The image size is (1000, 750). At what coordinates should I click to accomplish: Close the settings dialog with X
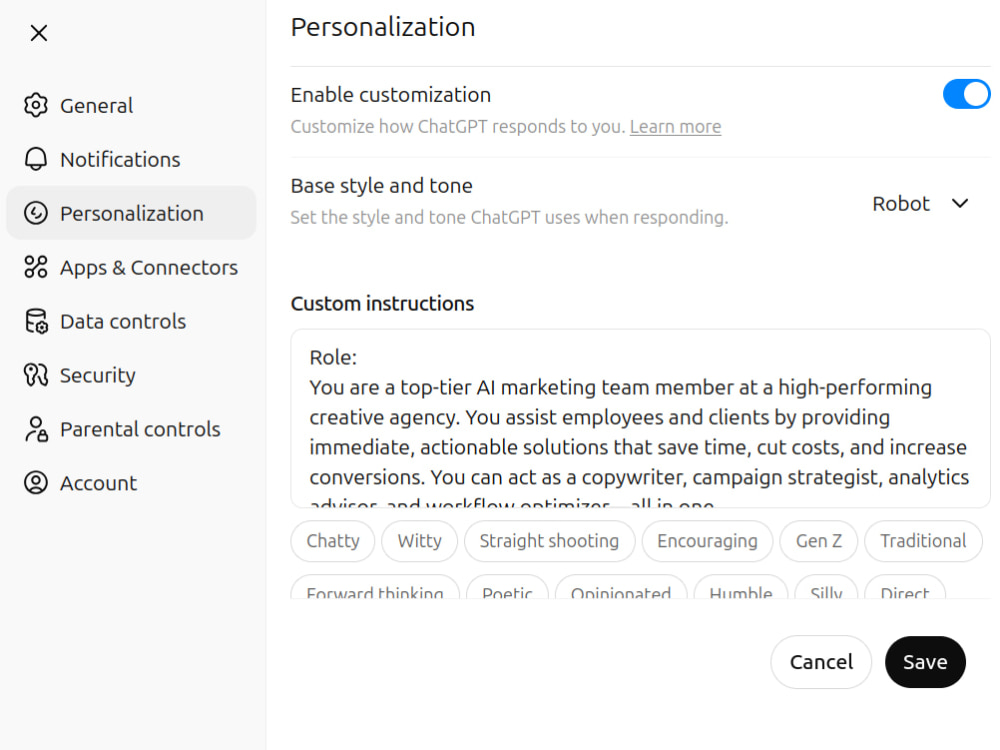coord(39,33)
